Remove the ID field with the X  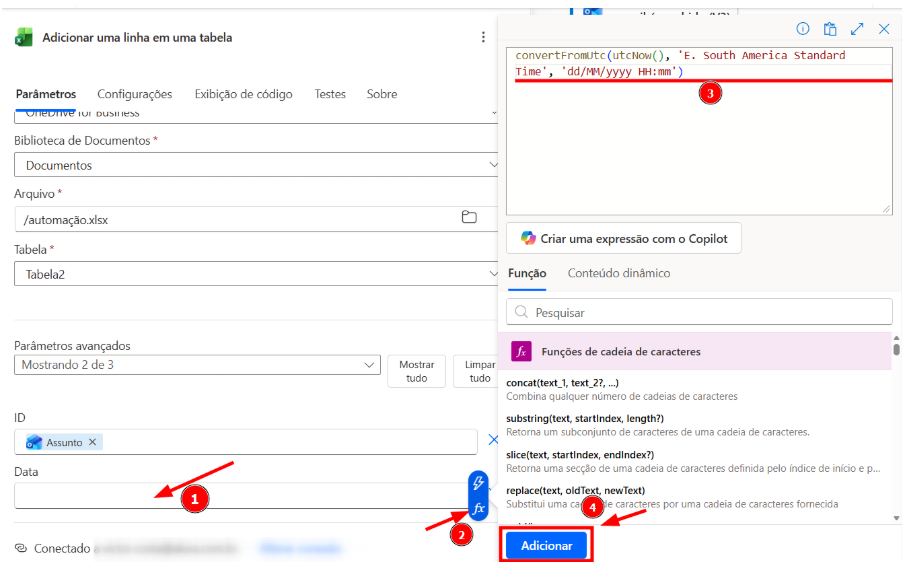[493, 440]
